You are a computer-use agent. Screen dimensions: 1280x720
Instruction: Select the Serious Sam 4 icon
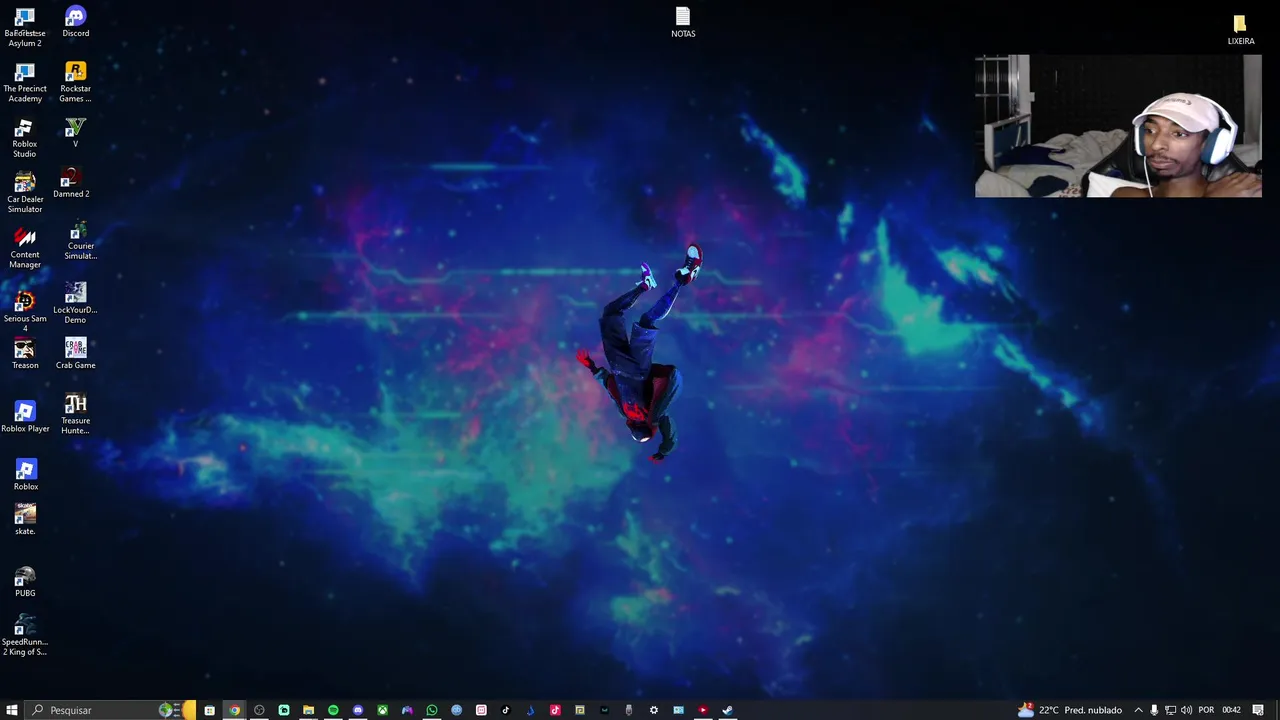[x=25, y=311]
